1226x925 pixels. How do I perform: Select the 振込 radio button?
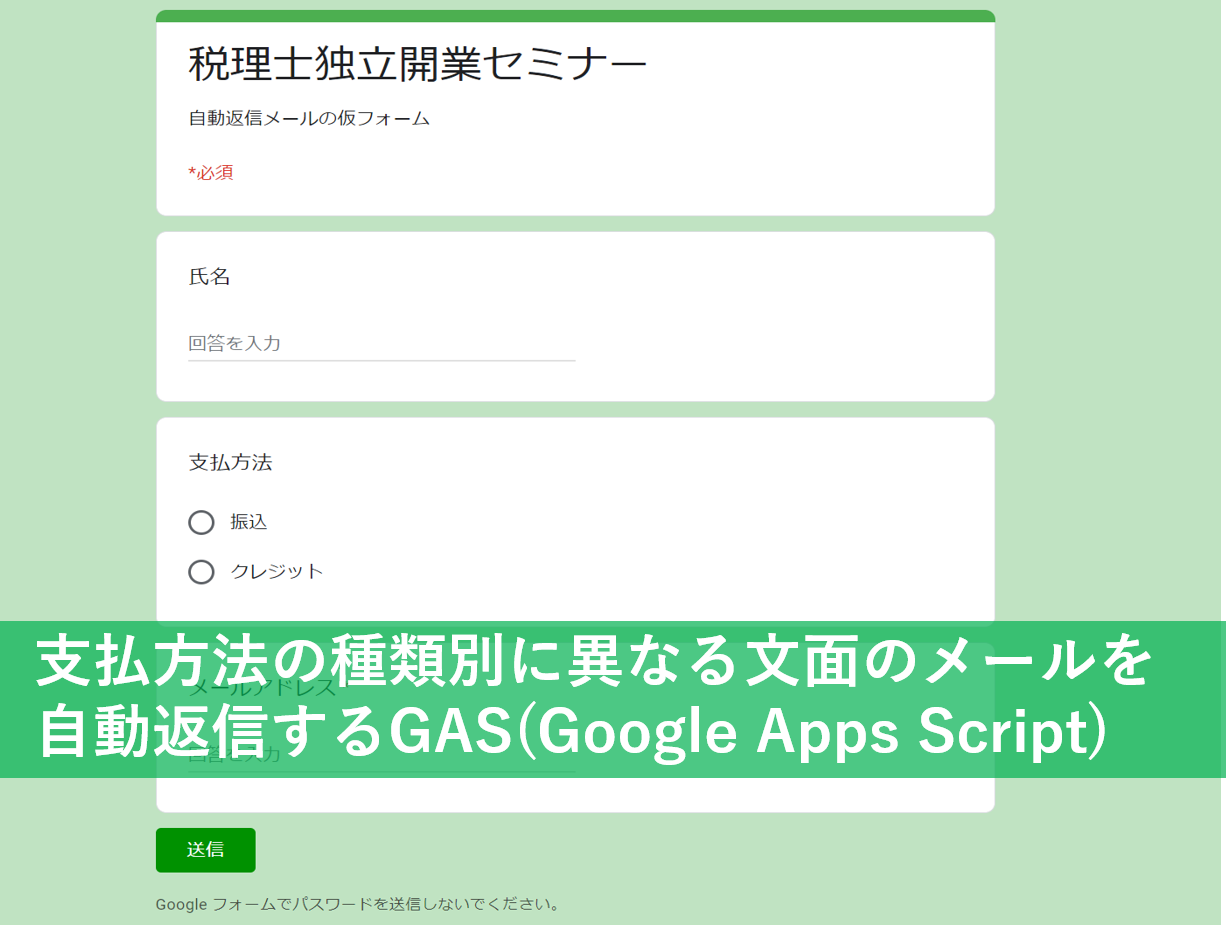click(x=201, y=523)
